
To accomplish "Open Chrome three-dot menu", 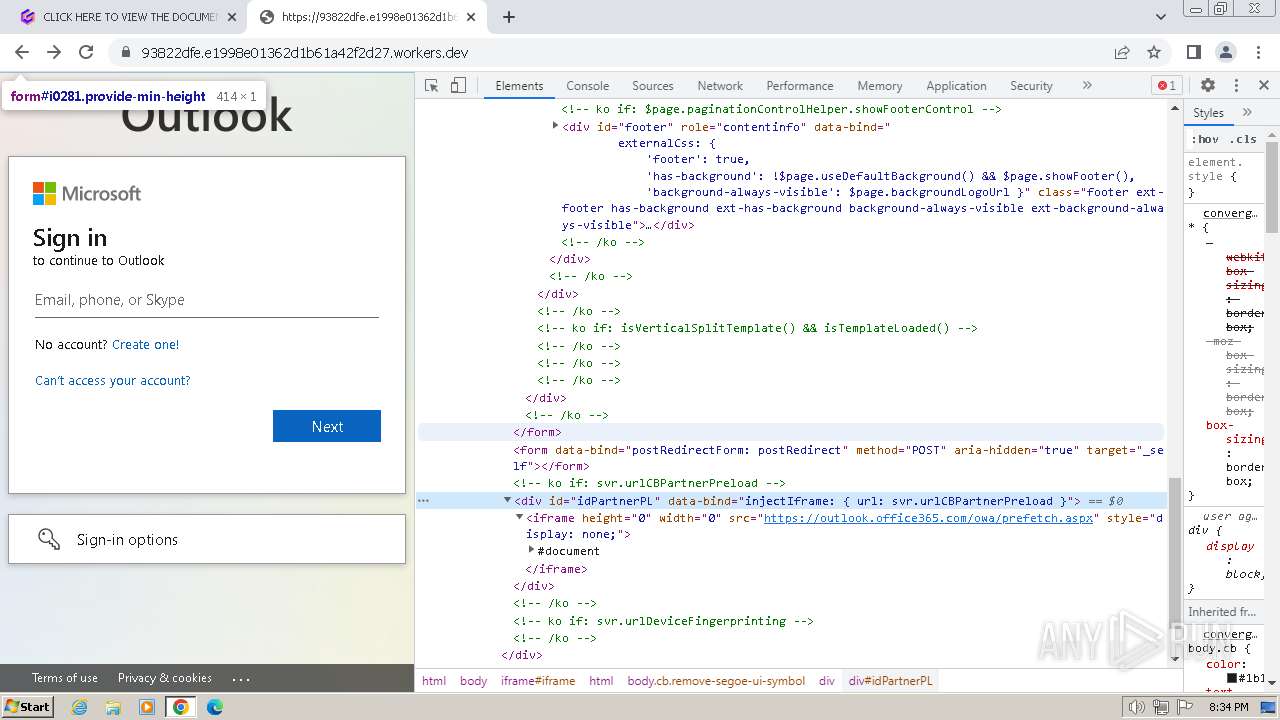I will click(x=1258, y=52).
